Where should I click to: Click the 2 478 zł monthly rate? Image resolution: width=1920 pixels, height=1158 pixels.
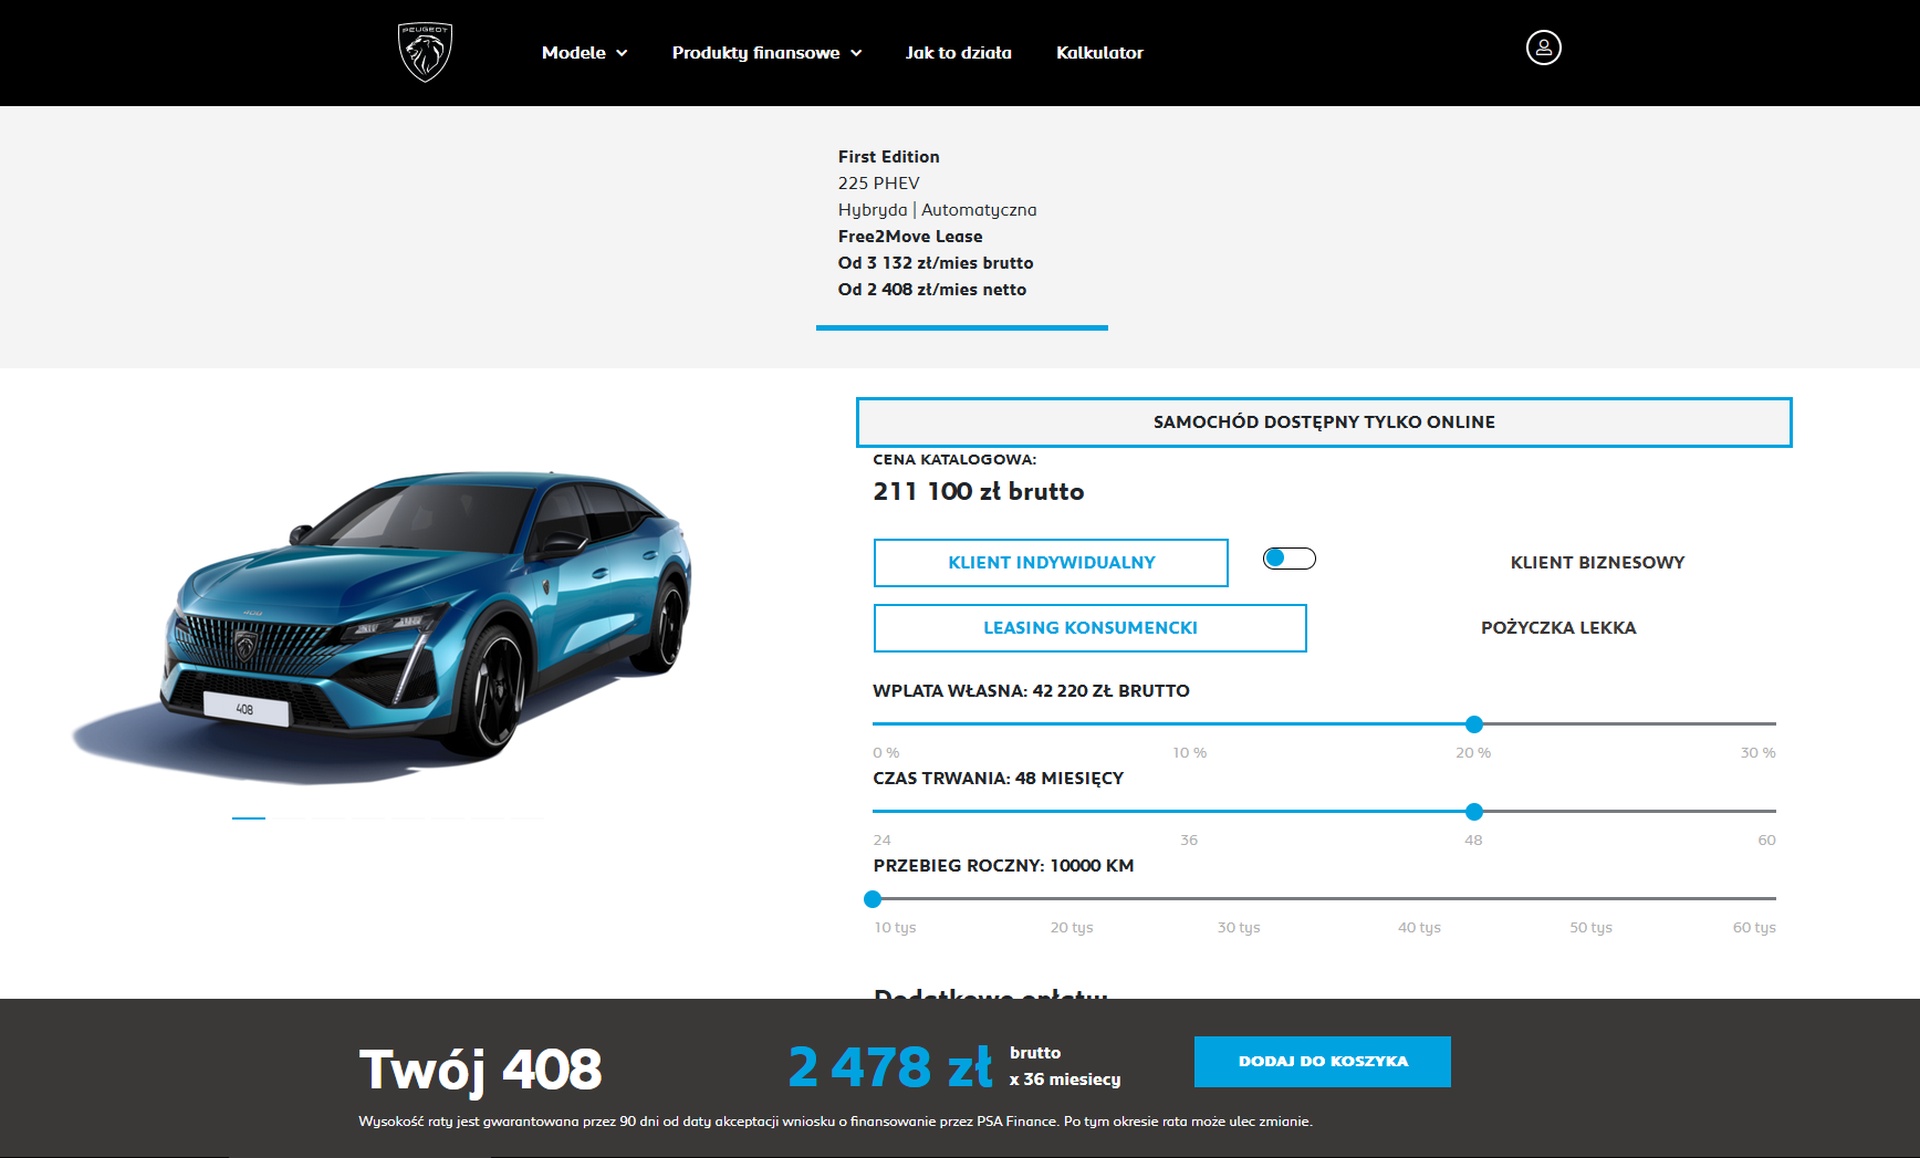click(x=890, y=1066)
